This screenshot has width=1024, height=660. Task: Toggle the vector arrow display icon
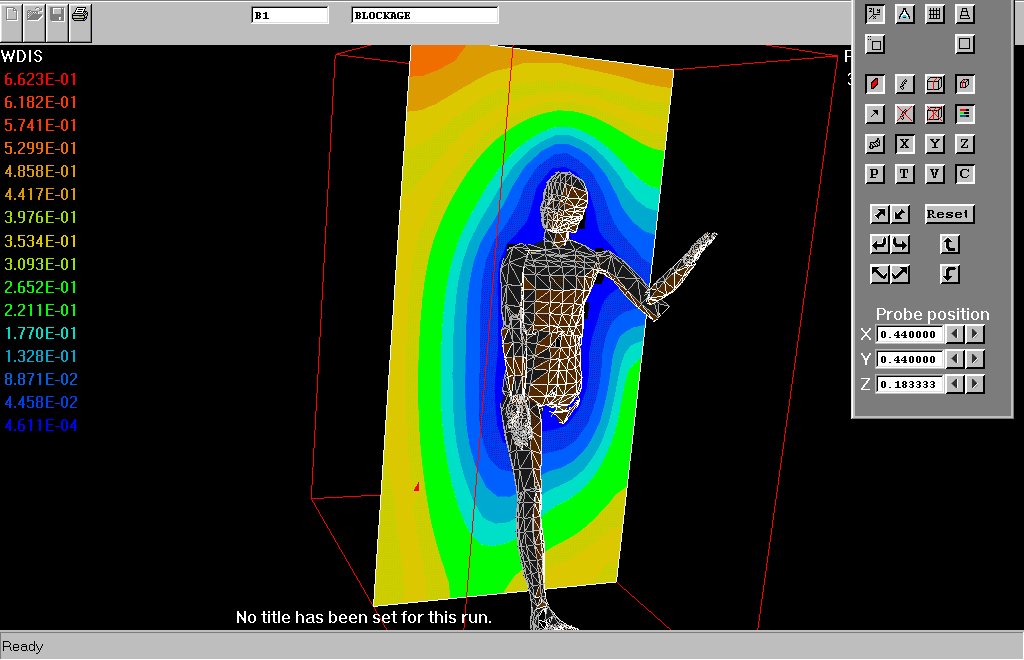coord(875,114)
